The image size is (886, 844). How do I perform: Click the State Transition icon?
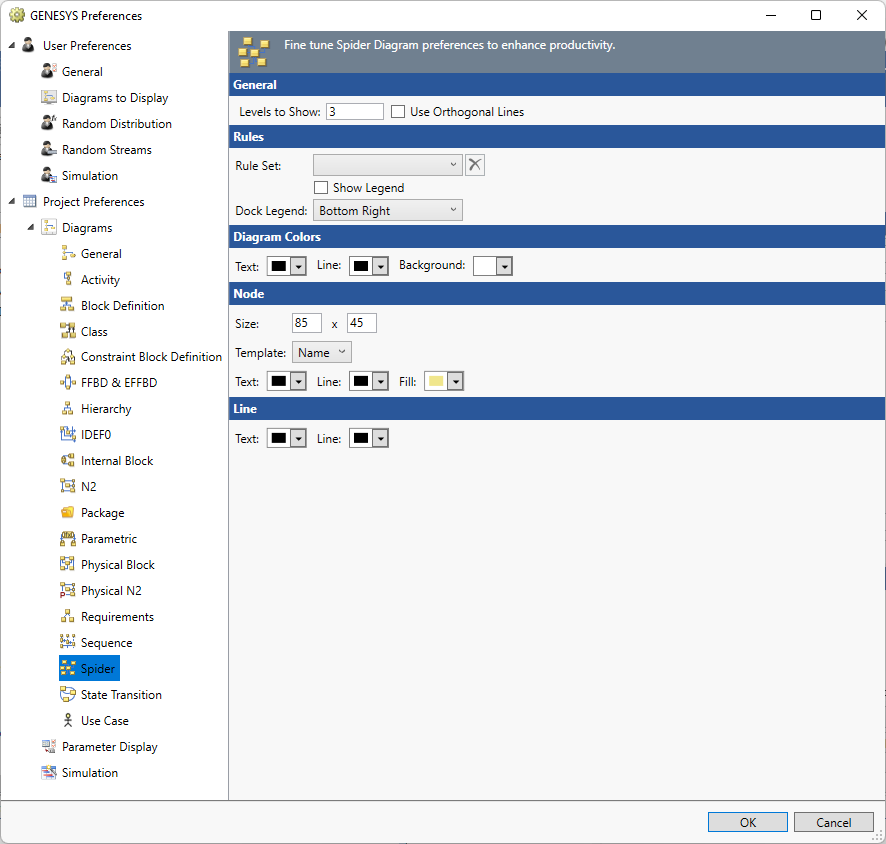68,695
